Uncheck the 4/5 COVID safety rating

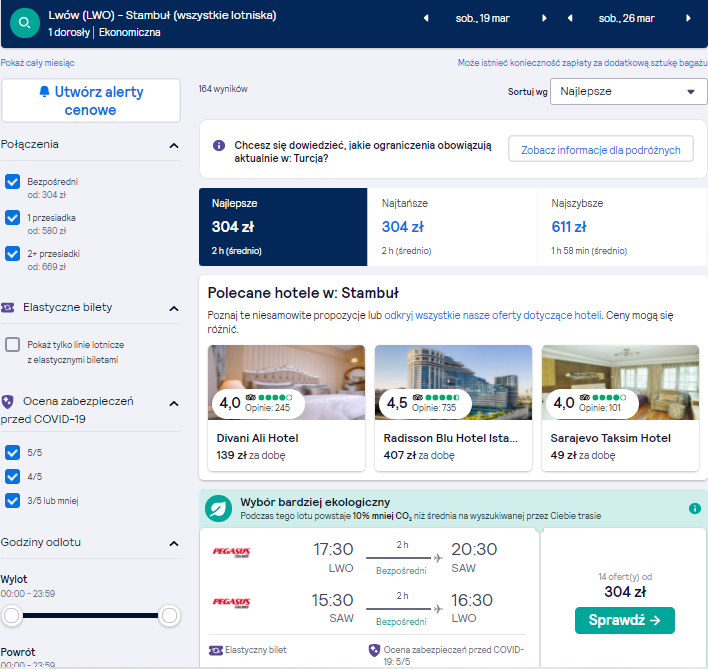tap(13, 477)
